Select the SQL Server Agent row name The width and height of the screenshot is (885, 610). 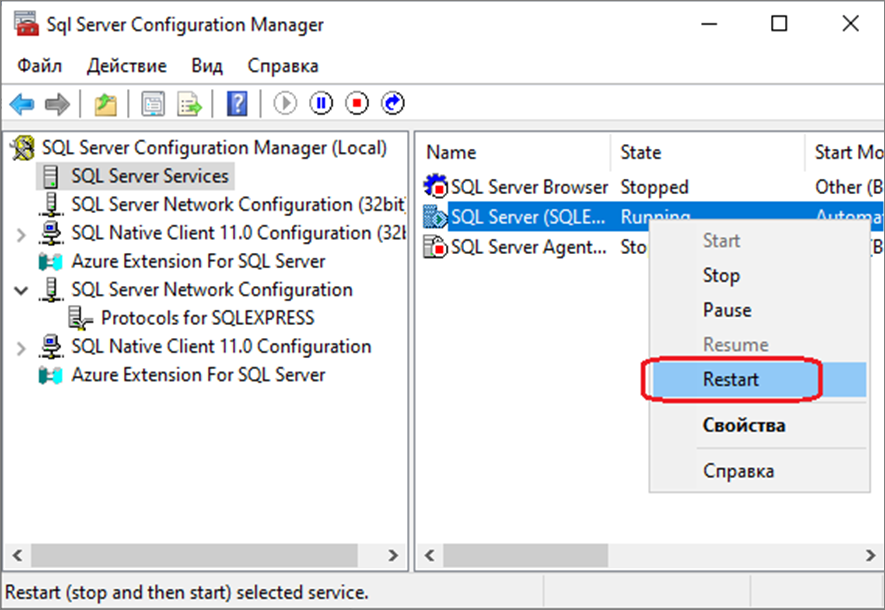coord(529,247)
